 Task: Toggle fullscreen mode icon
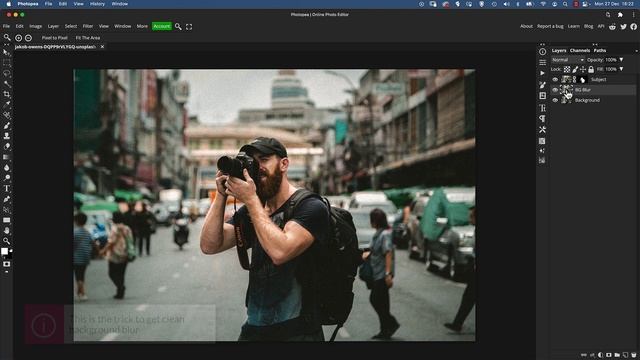point(189,27)
